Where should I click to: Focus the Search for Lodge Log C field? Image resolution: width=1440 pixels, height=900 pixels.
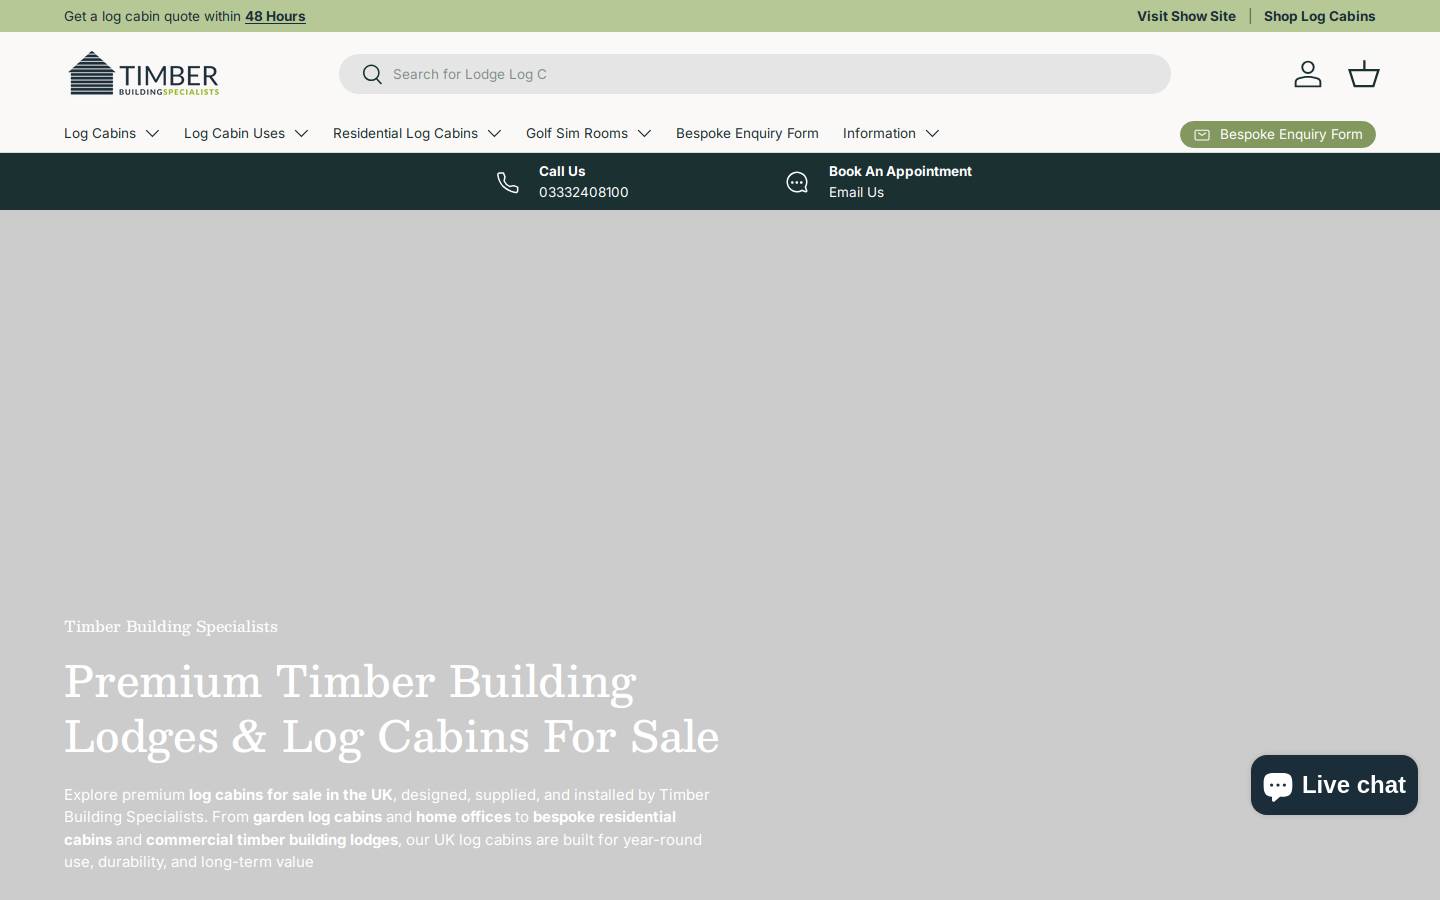click(x=755, y=74)
